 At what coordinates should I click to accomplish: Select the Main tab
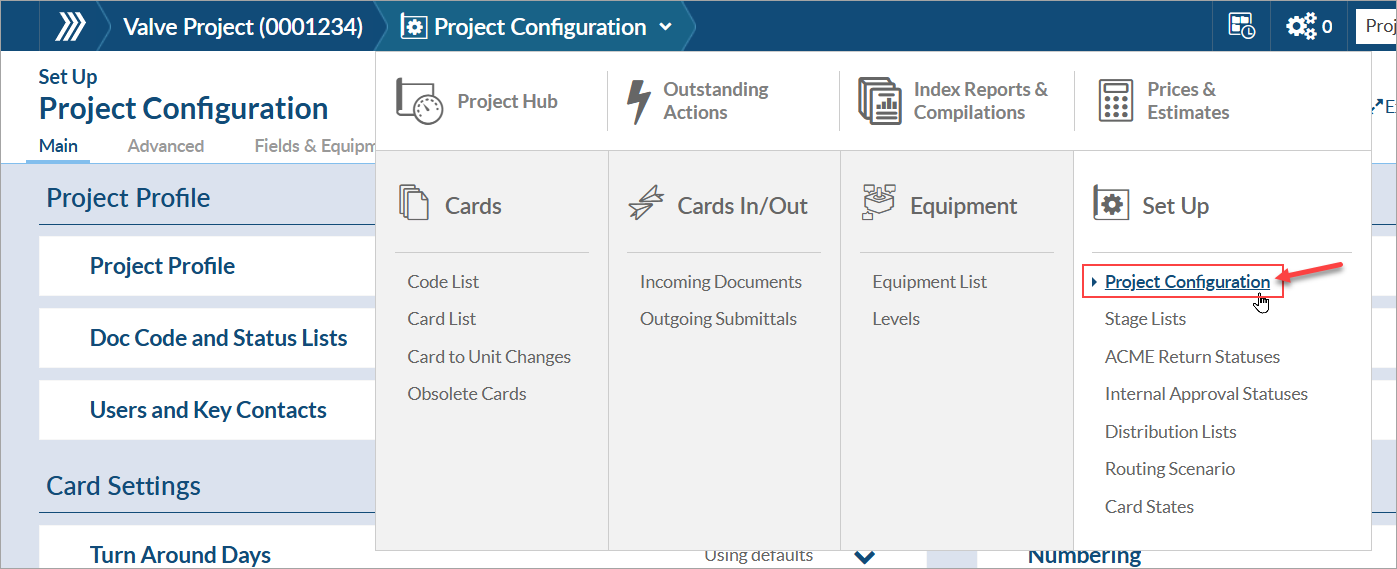[x=58, y=146]
